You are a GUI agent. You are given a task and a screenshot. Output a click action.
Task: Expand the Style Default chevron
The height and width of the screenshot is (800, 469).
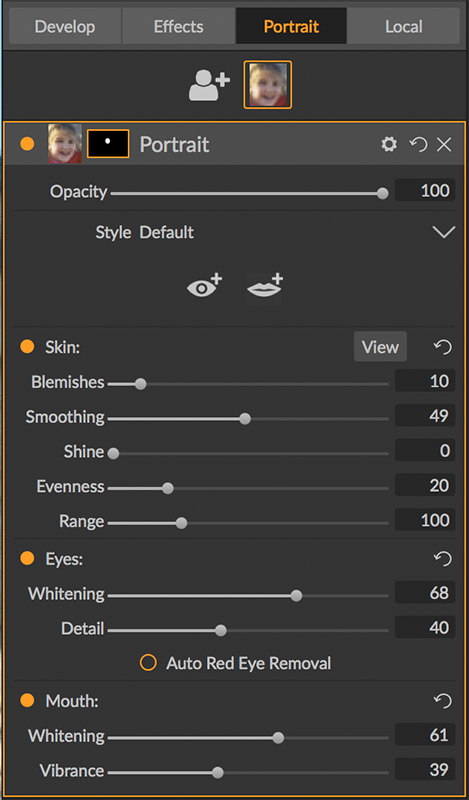(x=443, y=233)
